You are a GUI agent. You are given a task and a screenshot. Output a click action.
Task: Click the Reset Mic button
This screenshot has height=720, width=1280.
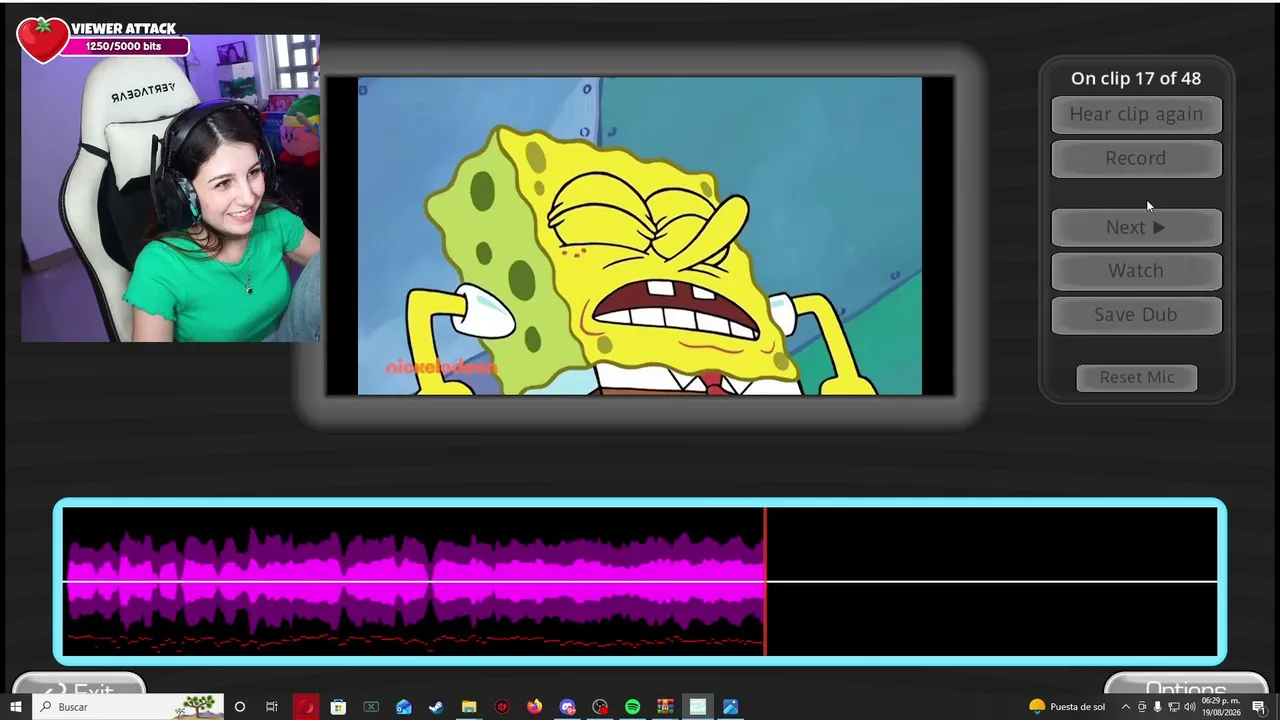click(1137, 377)
